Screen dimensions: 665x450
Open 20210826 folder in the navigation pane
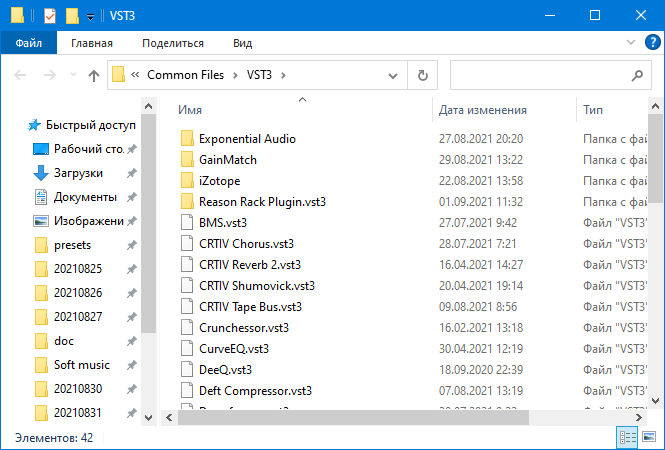click(78, 293)
